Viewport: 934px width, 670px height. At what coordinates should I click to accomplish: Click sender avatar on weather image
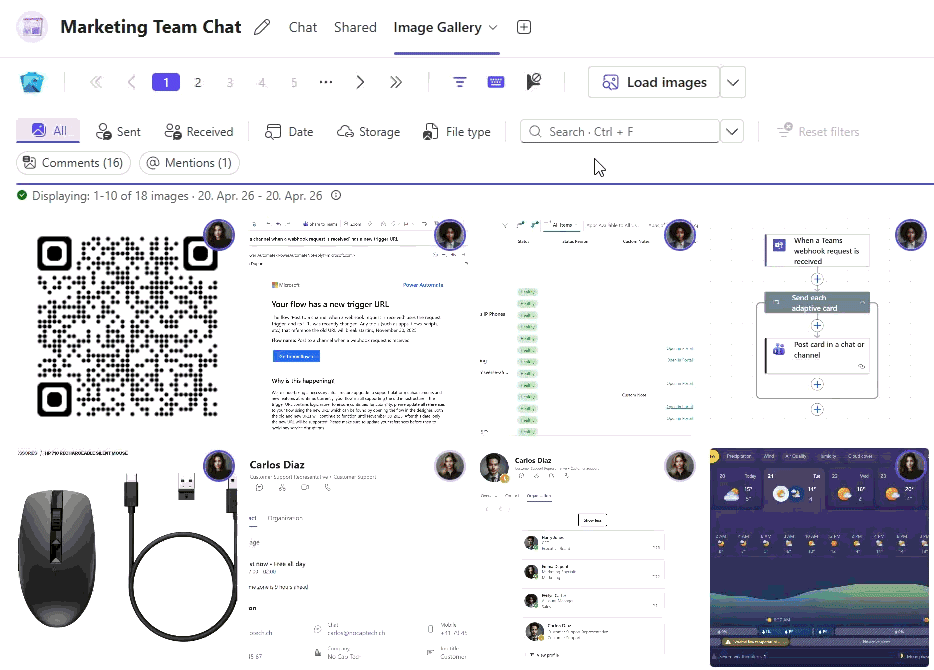click(x=910, y=466)
